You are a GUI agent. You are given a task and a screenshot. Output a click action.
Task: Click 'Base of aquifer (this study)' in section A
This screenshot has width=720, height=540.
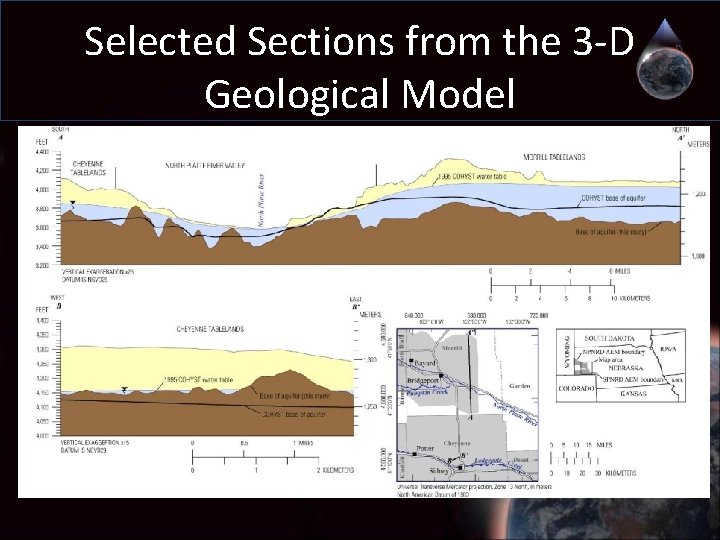(x=611, y=232)
